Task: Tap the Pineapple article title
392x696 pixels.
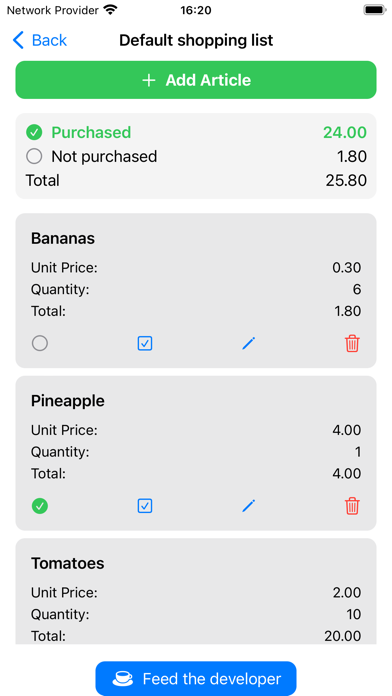Action: [68, 401]
